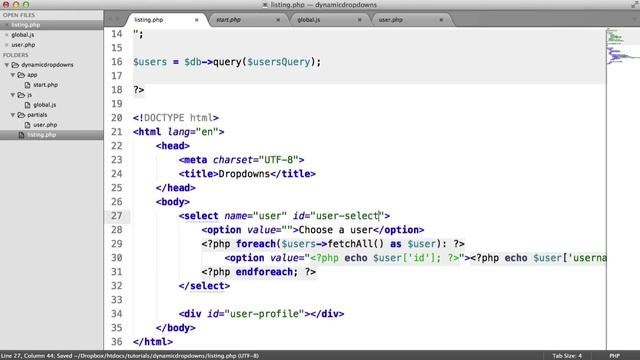
Task: Click the dynamicdropdowns folder icon
Action: tap(15, 65)
